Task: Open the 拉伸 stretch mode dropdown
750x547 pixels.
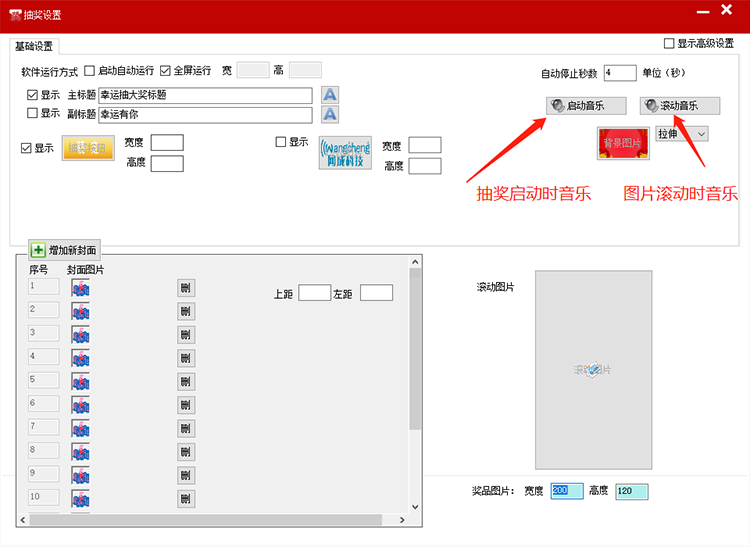Action: pos(682,134)
